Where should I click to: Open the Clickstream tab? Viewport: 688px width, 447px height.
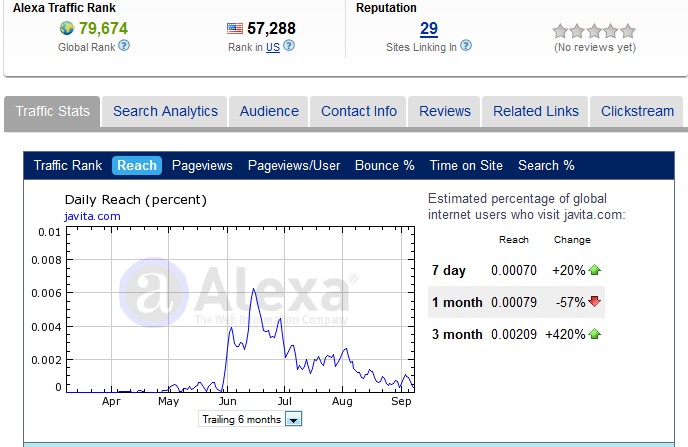[637, 111]
